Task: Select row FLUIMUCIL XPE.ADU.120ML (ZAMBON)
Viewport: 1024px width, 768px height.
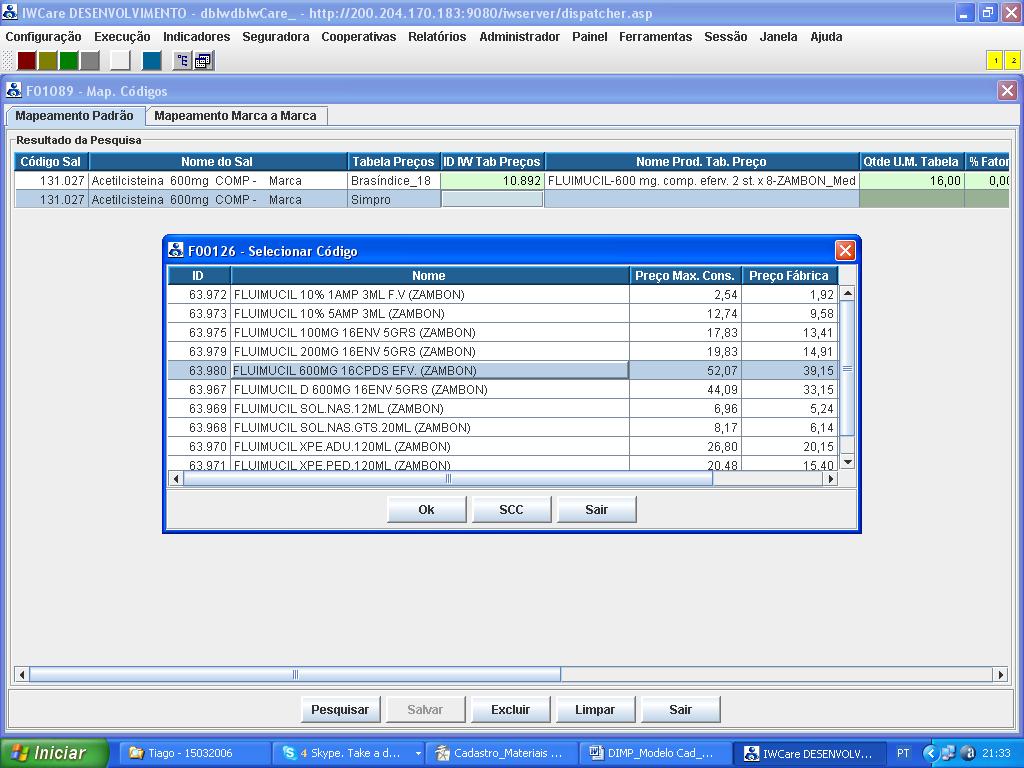Action: [503, 446]
